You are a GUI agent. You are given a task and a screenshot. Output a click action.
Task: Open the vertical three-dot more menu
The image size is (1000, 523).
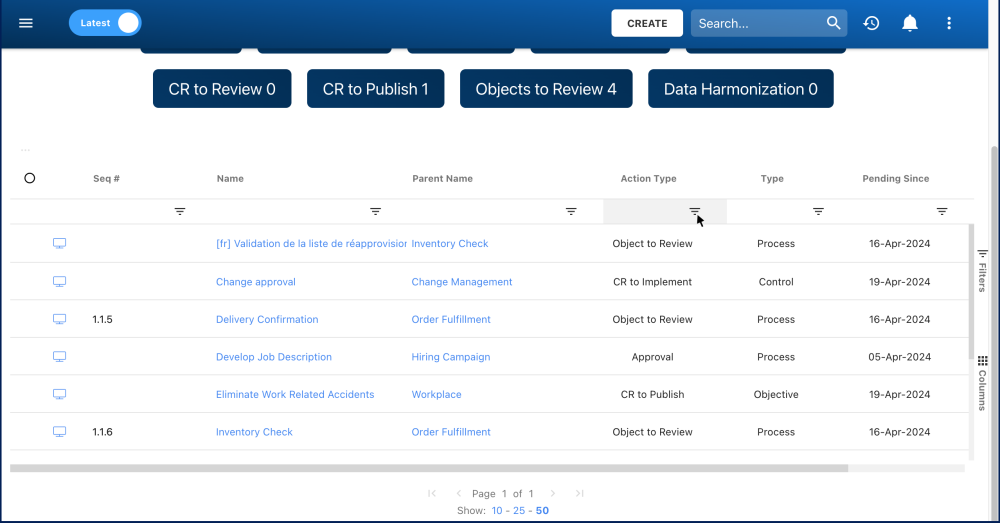pyautogui.click(x=949, y=23)
